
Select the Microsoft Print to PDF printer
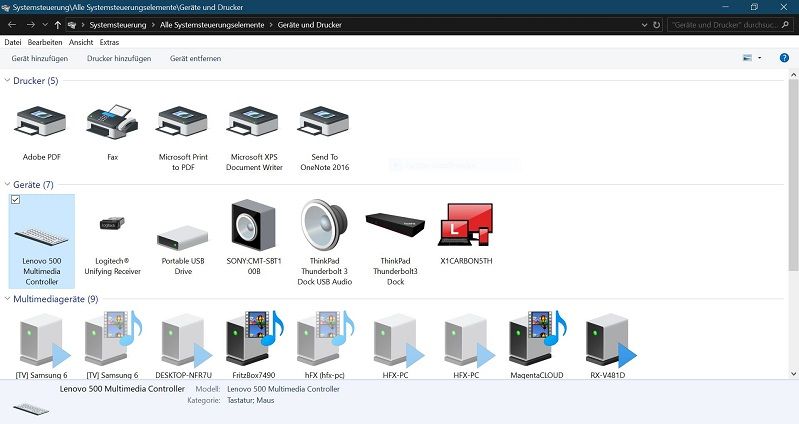click(x=183, y=122)
